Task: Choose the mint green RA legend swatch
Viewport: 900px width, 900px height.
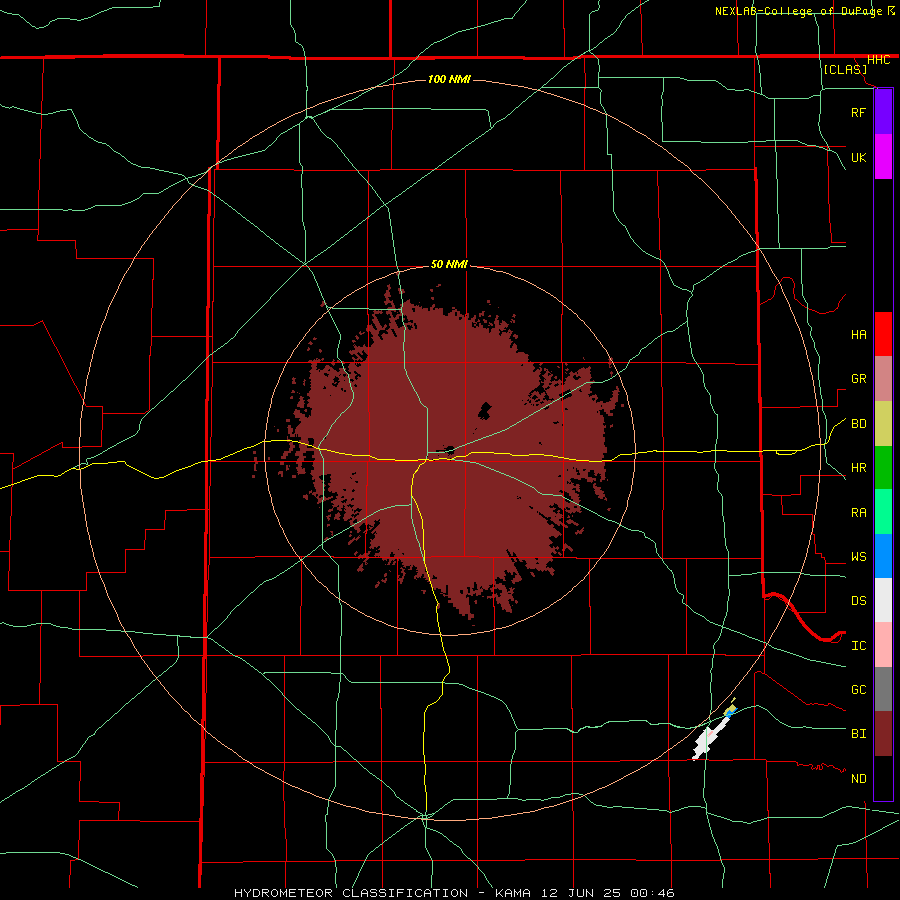Action: [x=883, y=512]
